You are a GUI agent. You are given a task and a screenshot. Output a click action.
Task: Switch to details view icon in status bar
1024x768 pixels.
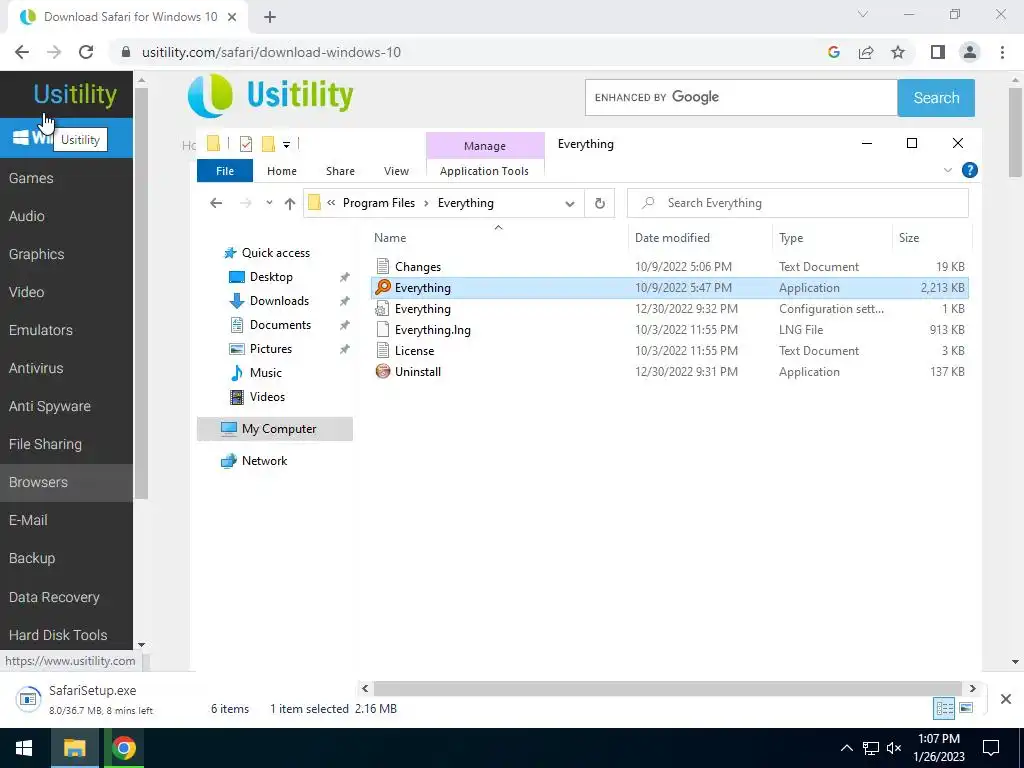click(x=944, y=709)
